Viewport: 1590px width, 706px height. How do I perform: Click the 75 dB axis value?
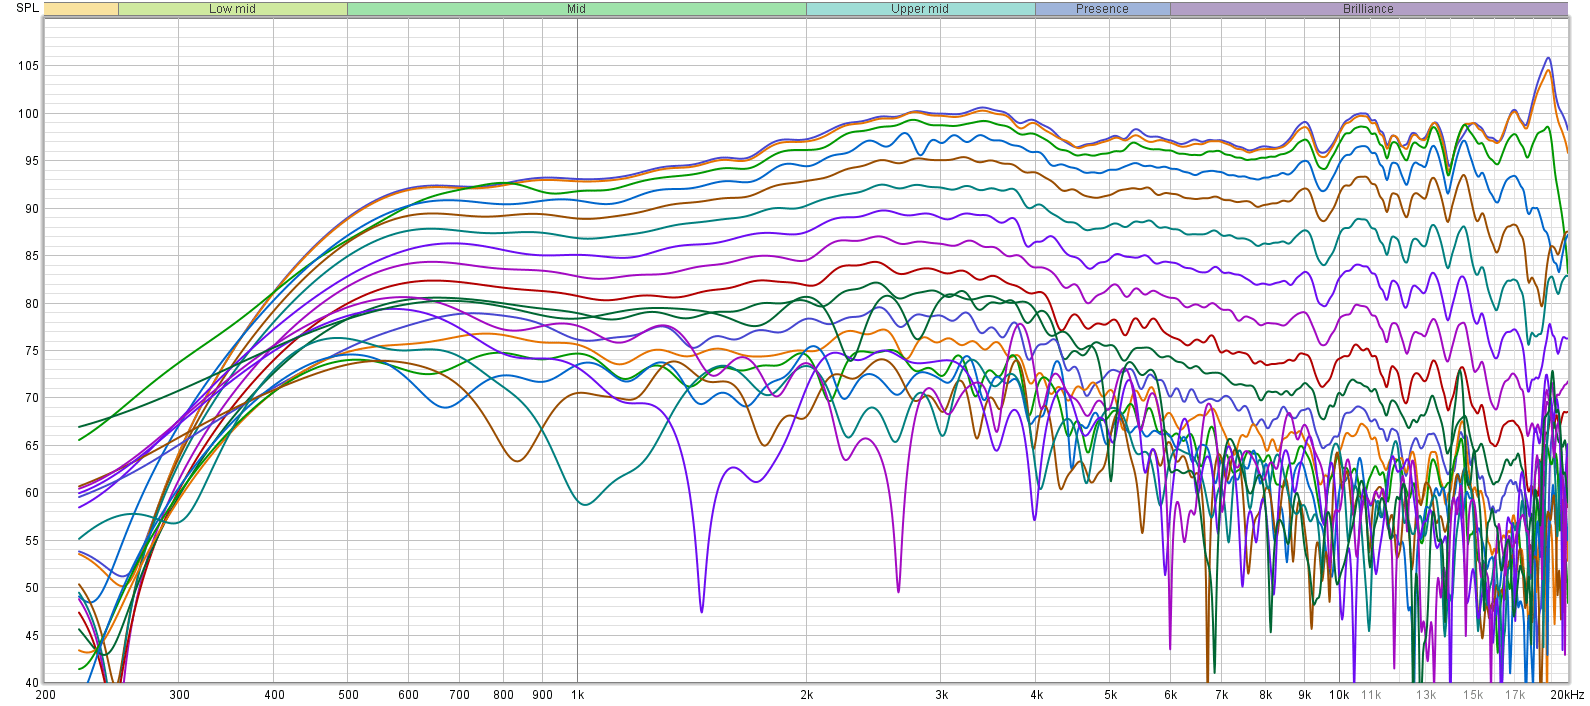31,351
